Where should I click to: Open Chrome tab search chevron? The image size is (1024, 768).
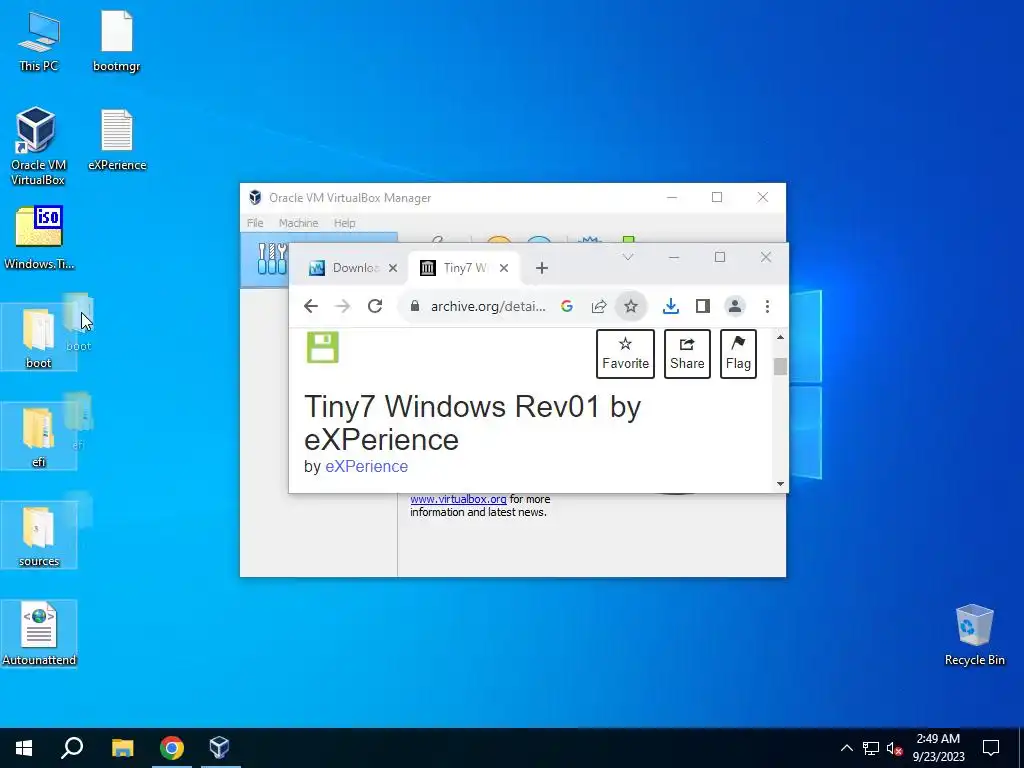pyautogui.click(x=628, y=257)
